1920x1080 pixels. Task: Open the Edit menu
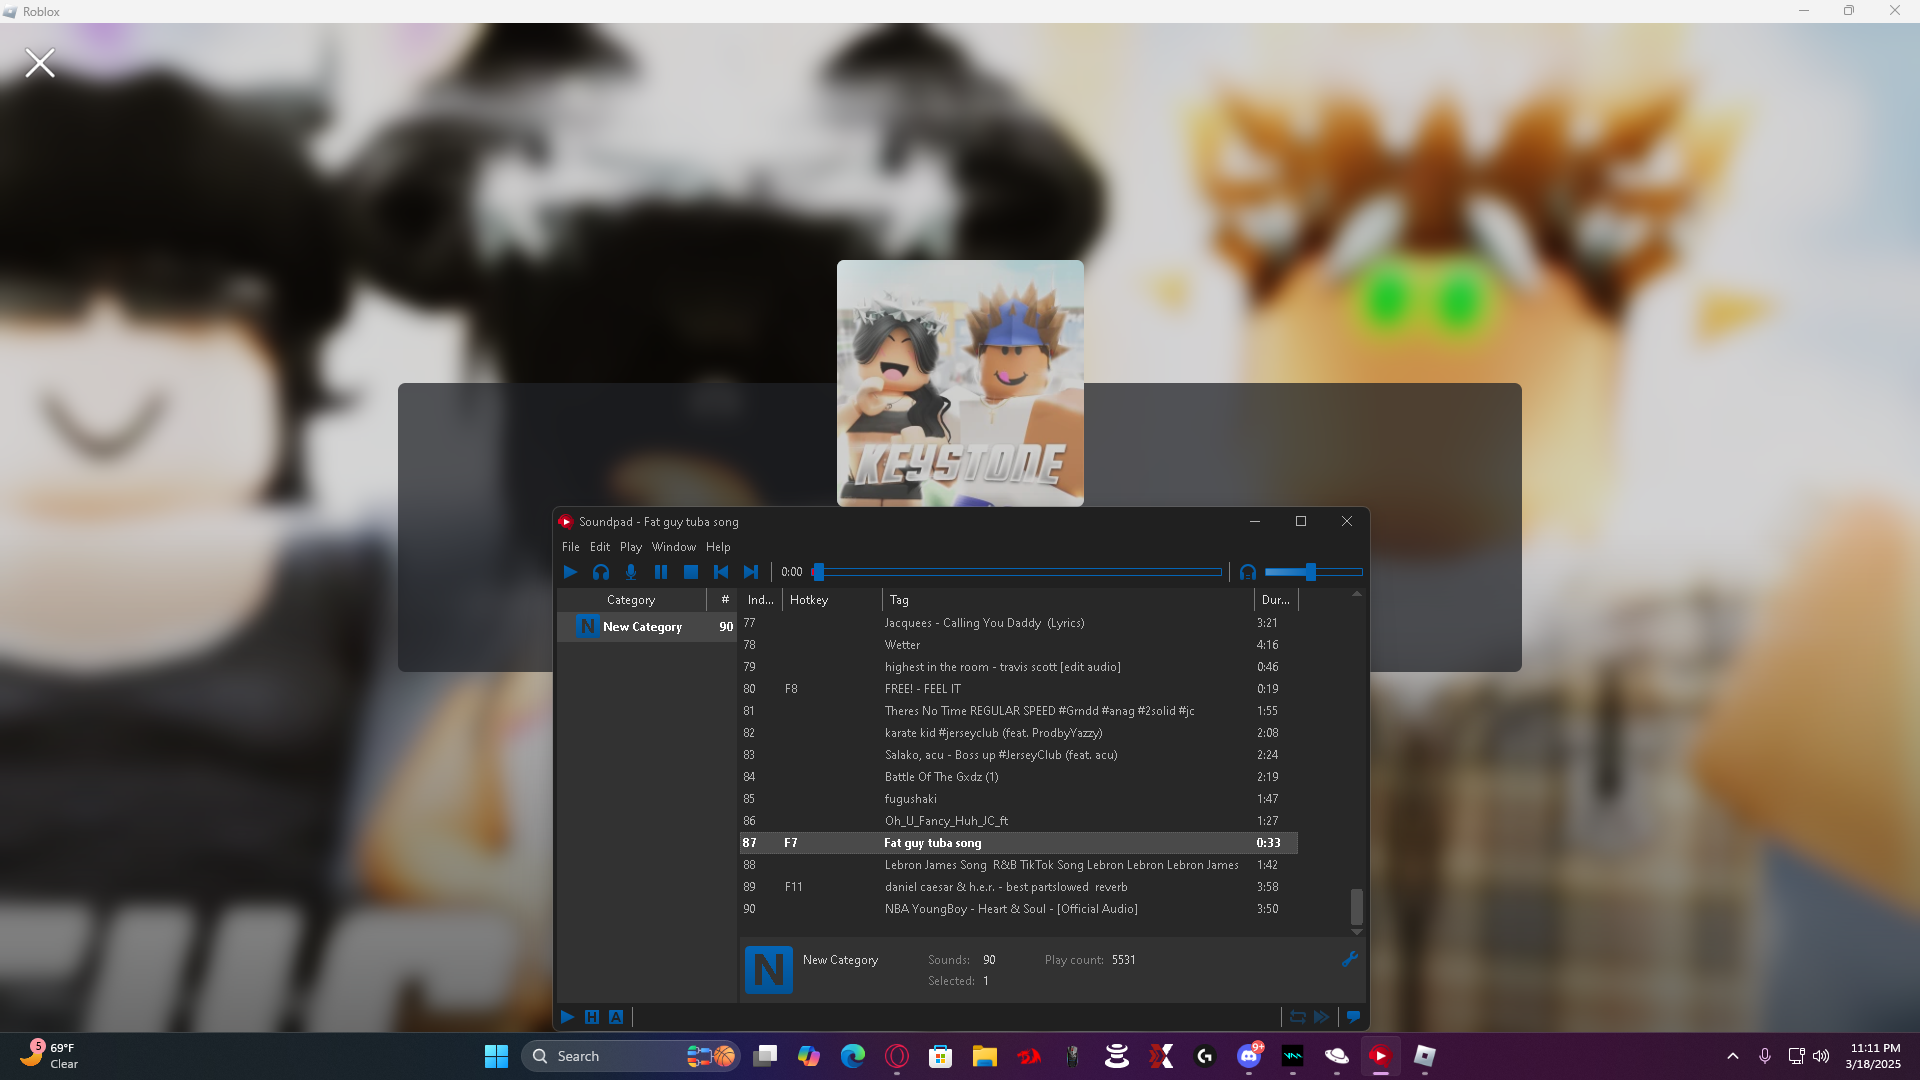tap(600, 547)
